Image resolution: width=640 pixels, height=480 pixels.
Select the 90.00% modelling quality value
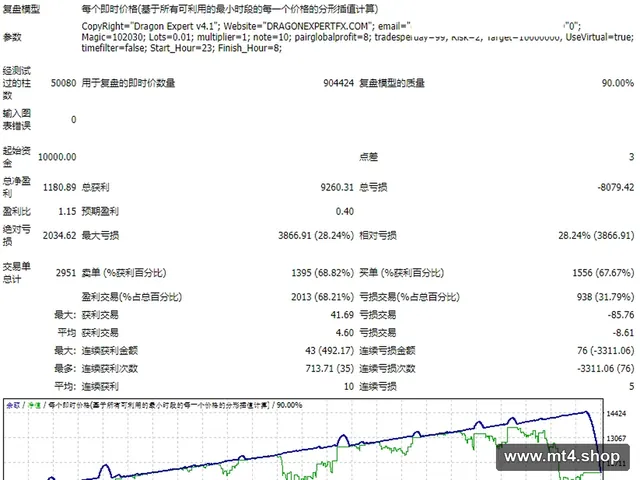click(x=618, y=83)
